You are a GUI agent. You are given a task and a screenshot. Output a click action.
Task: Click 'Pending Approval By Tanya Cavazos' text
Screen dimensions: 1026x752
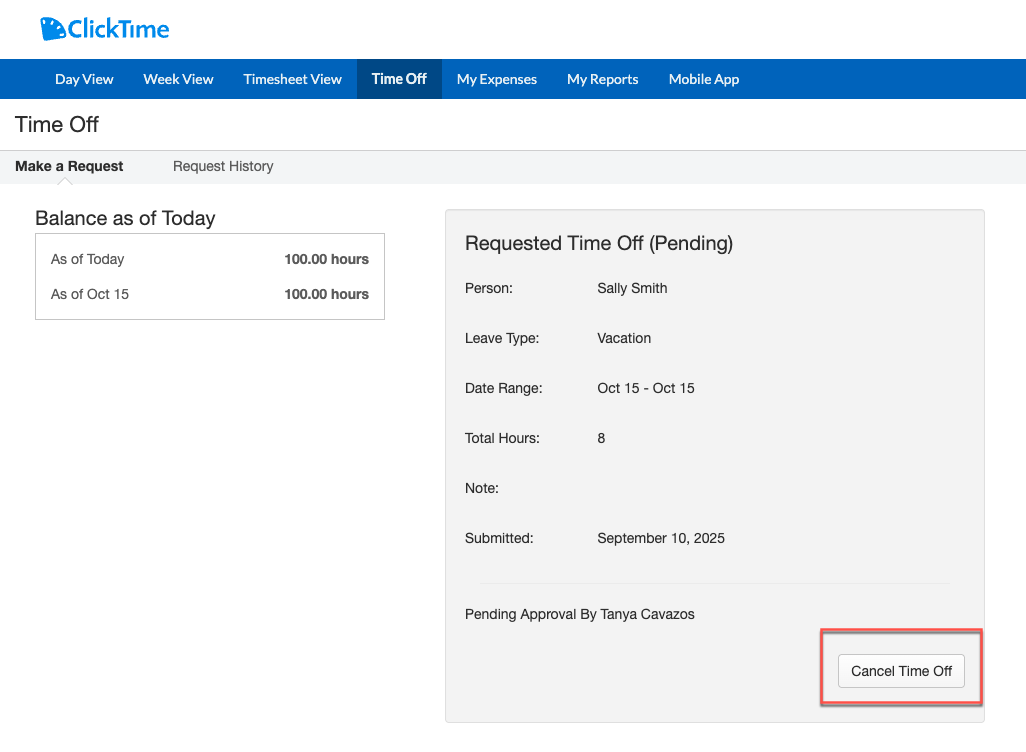[x=580, y=614]
